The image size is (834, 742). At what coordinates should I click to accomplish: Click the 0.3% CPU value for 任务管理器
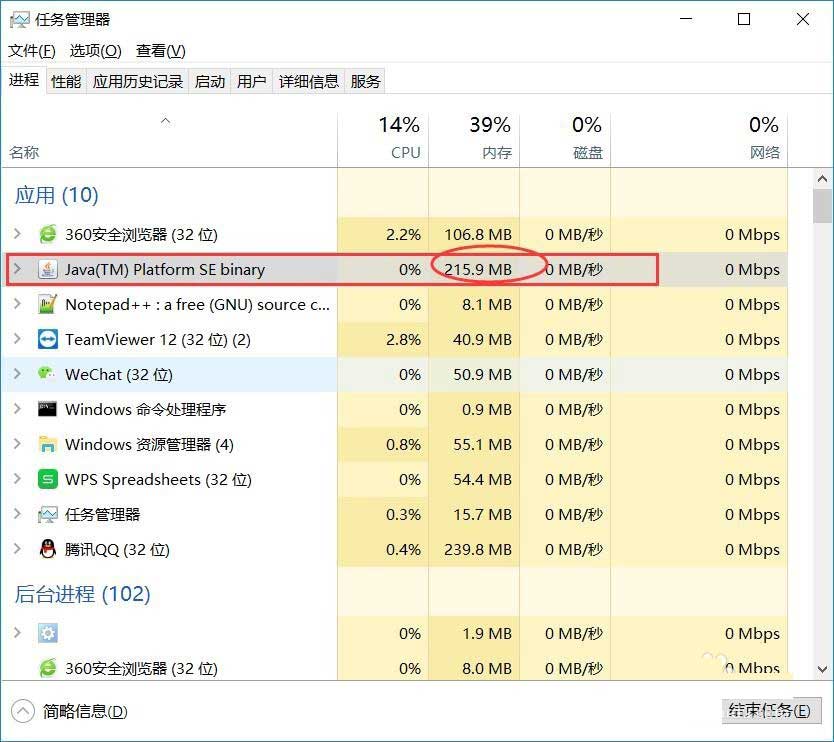(x=403, y=514)
